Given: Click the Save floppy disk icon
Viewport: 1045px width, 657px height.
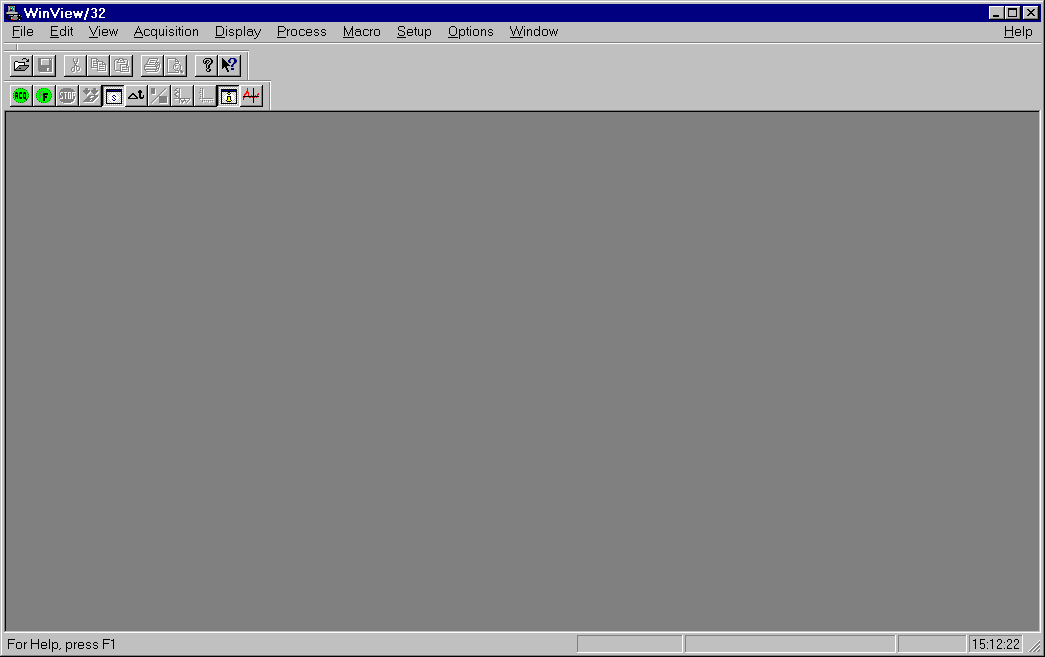Looking at the screenshot, I should pos(45,65).
